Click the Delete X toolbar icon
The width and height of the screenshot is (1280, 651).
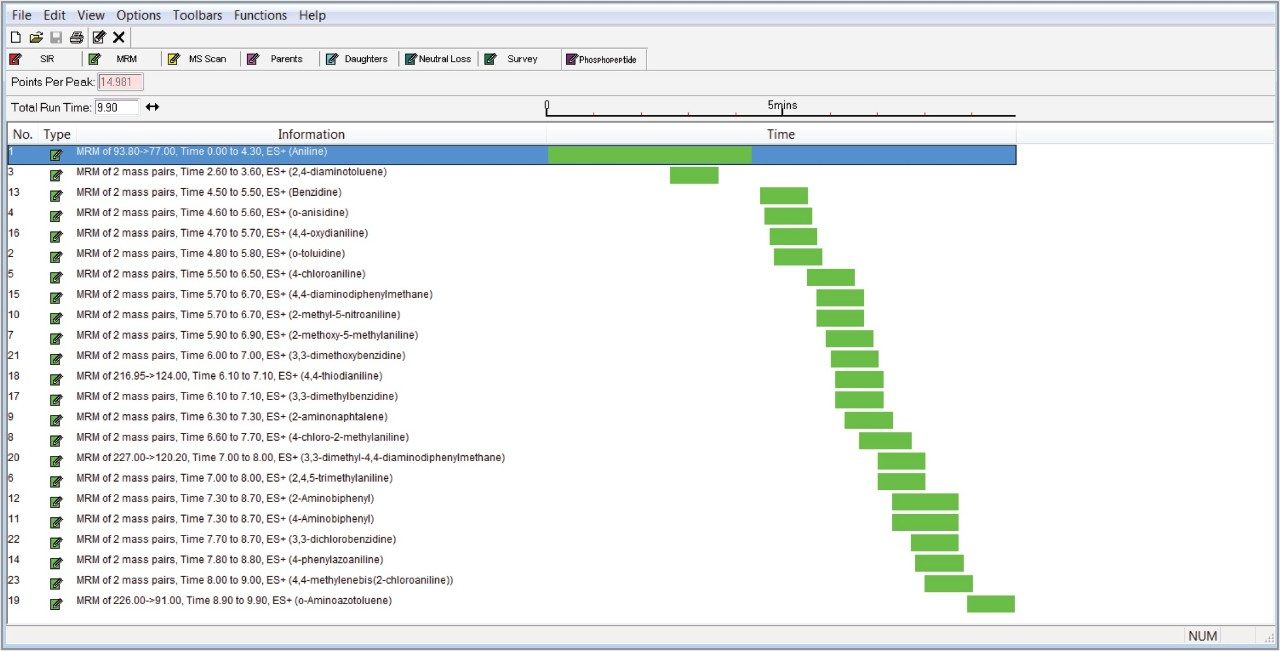[119, 37]
